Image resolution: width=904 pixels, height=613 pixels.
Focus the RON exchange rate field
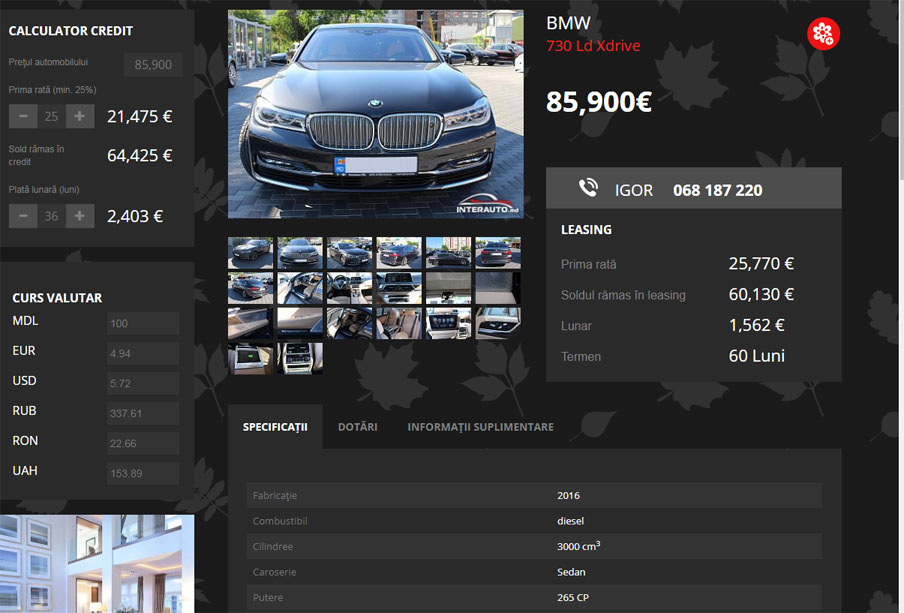click(143, 443)
